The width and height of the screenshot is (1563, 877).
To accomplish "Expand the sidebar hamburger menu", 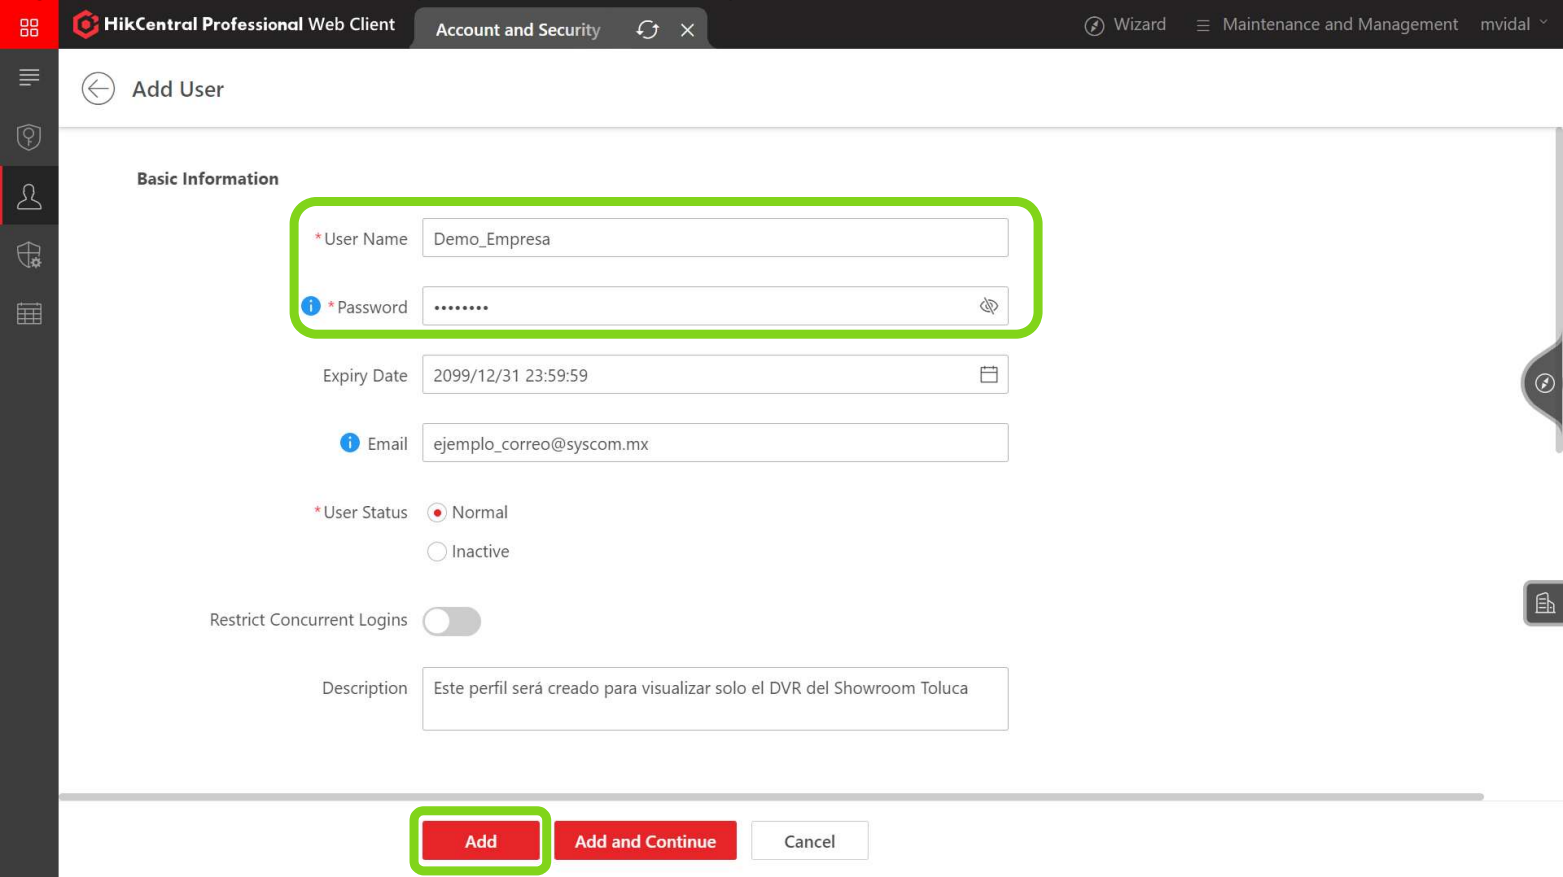I will [x=29, y=77].
